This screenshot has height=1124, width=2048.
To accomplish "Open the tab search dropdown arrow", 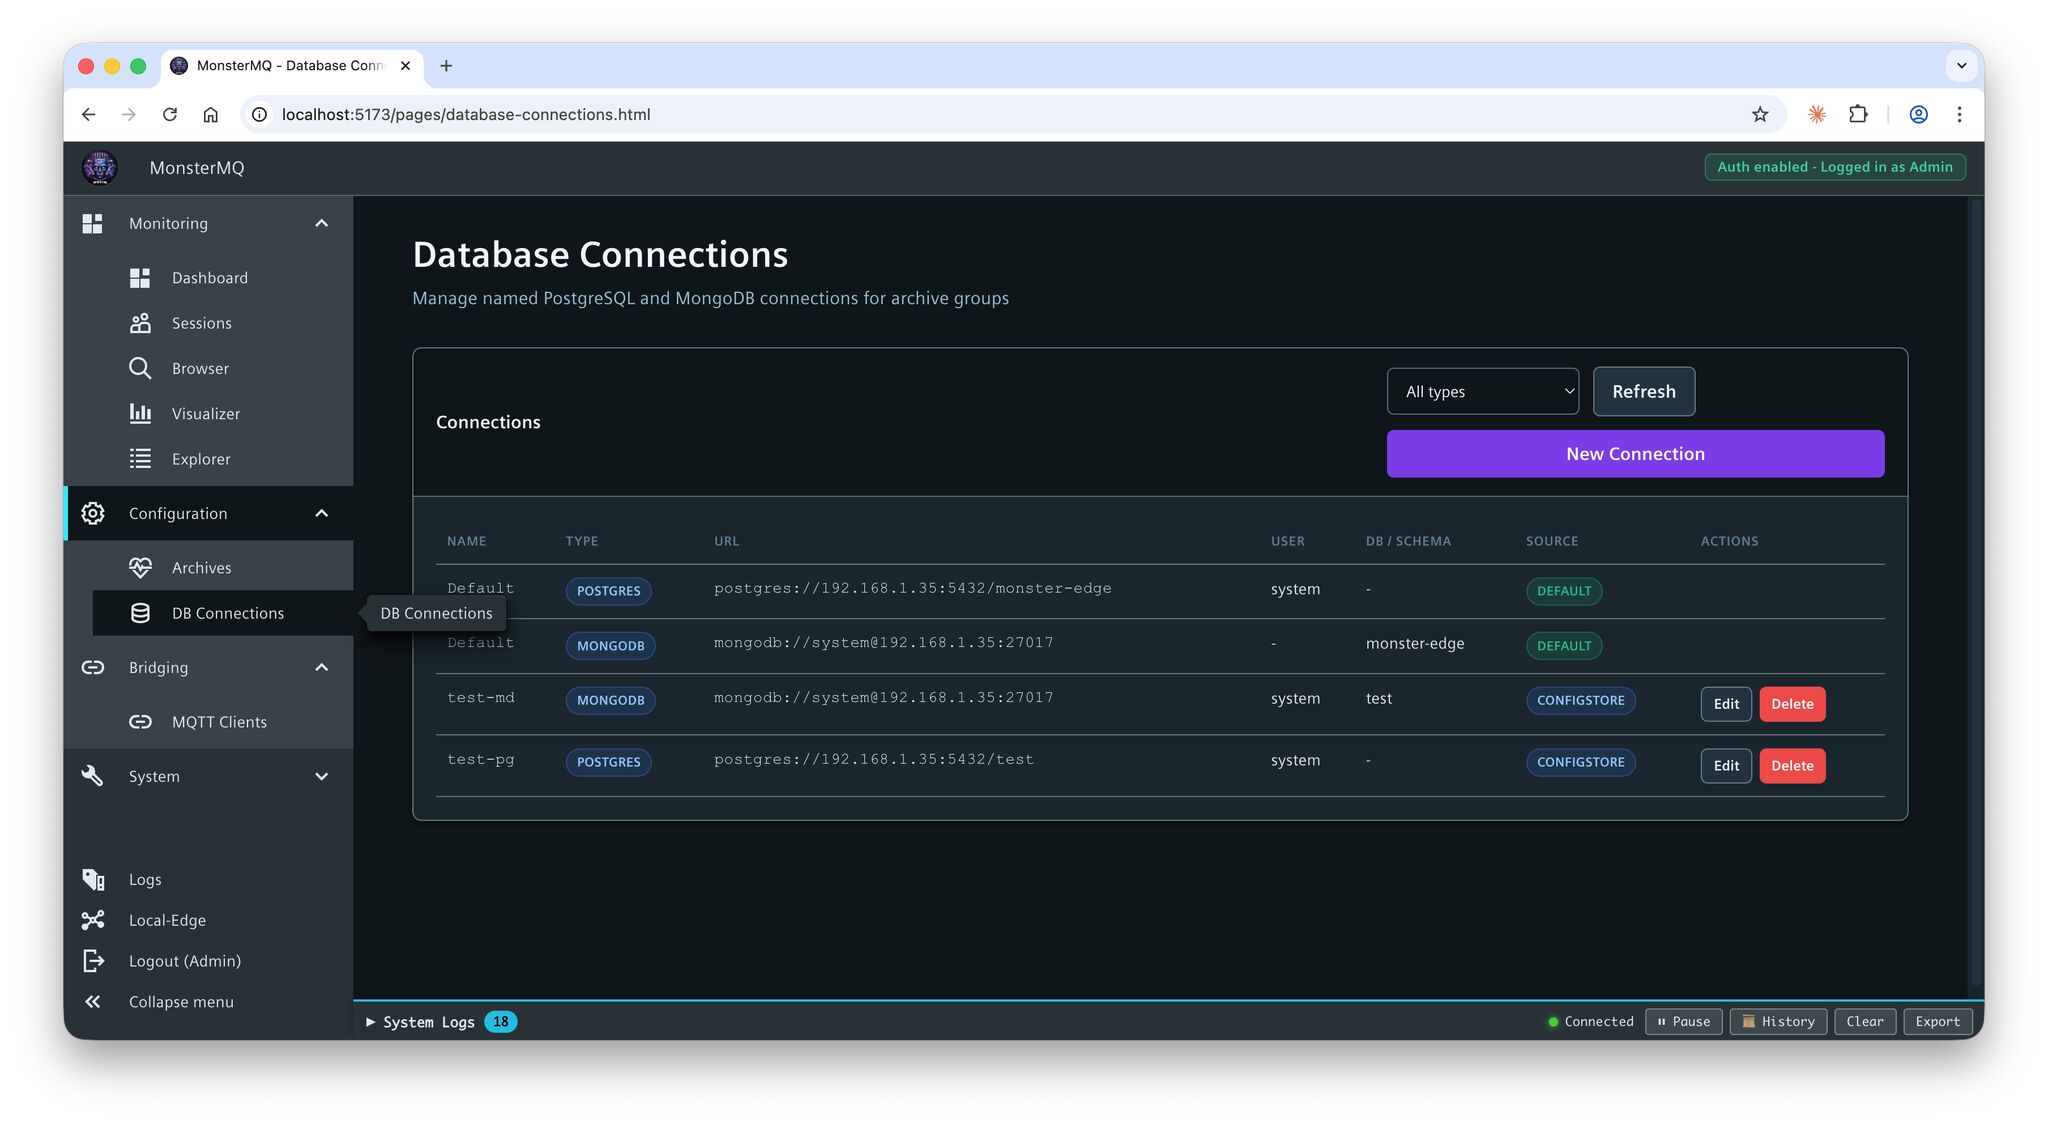I will [x=1961, y=66].
